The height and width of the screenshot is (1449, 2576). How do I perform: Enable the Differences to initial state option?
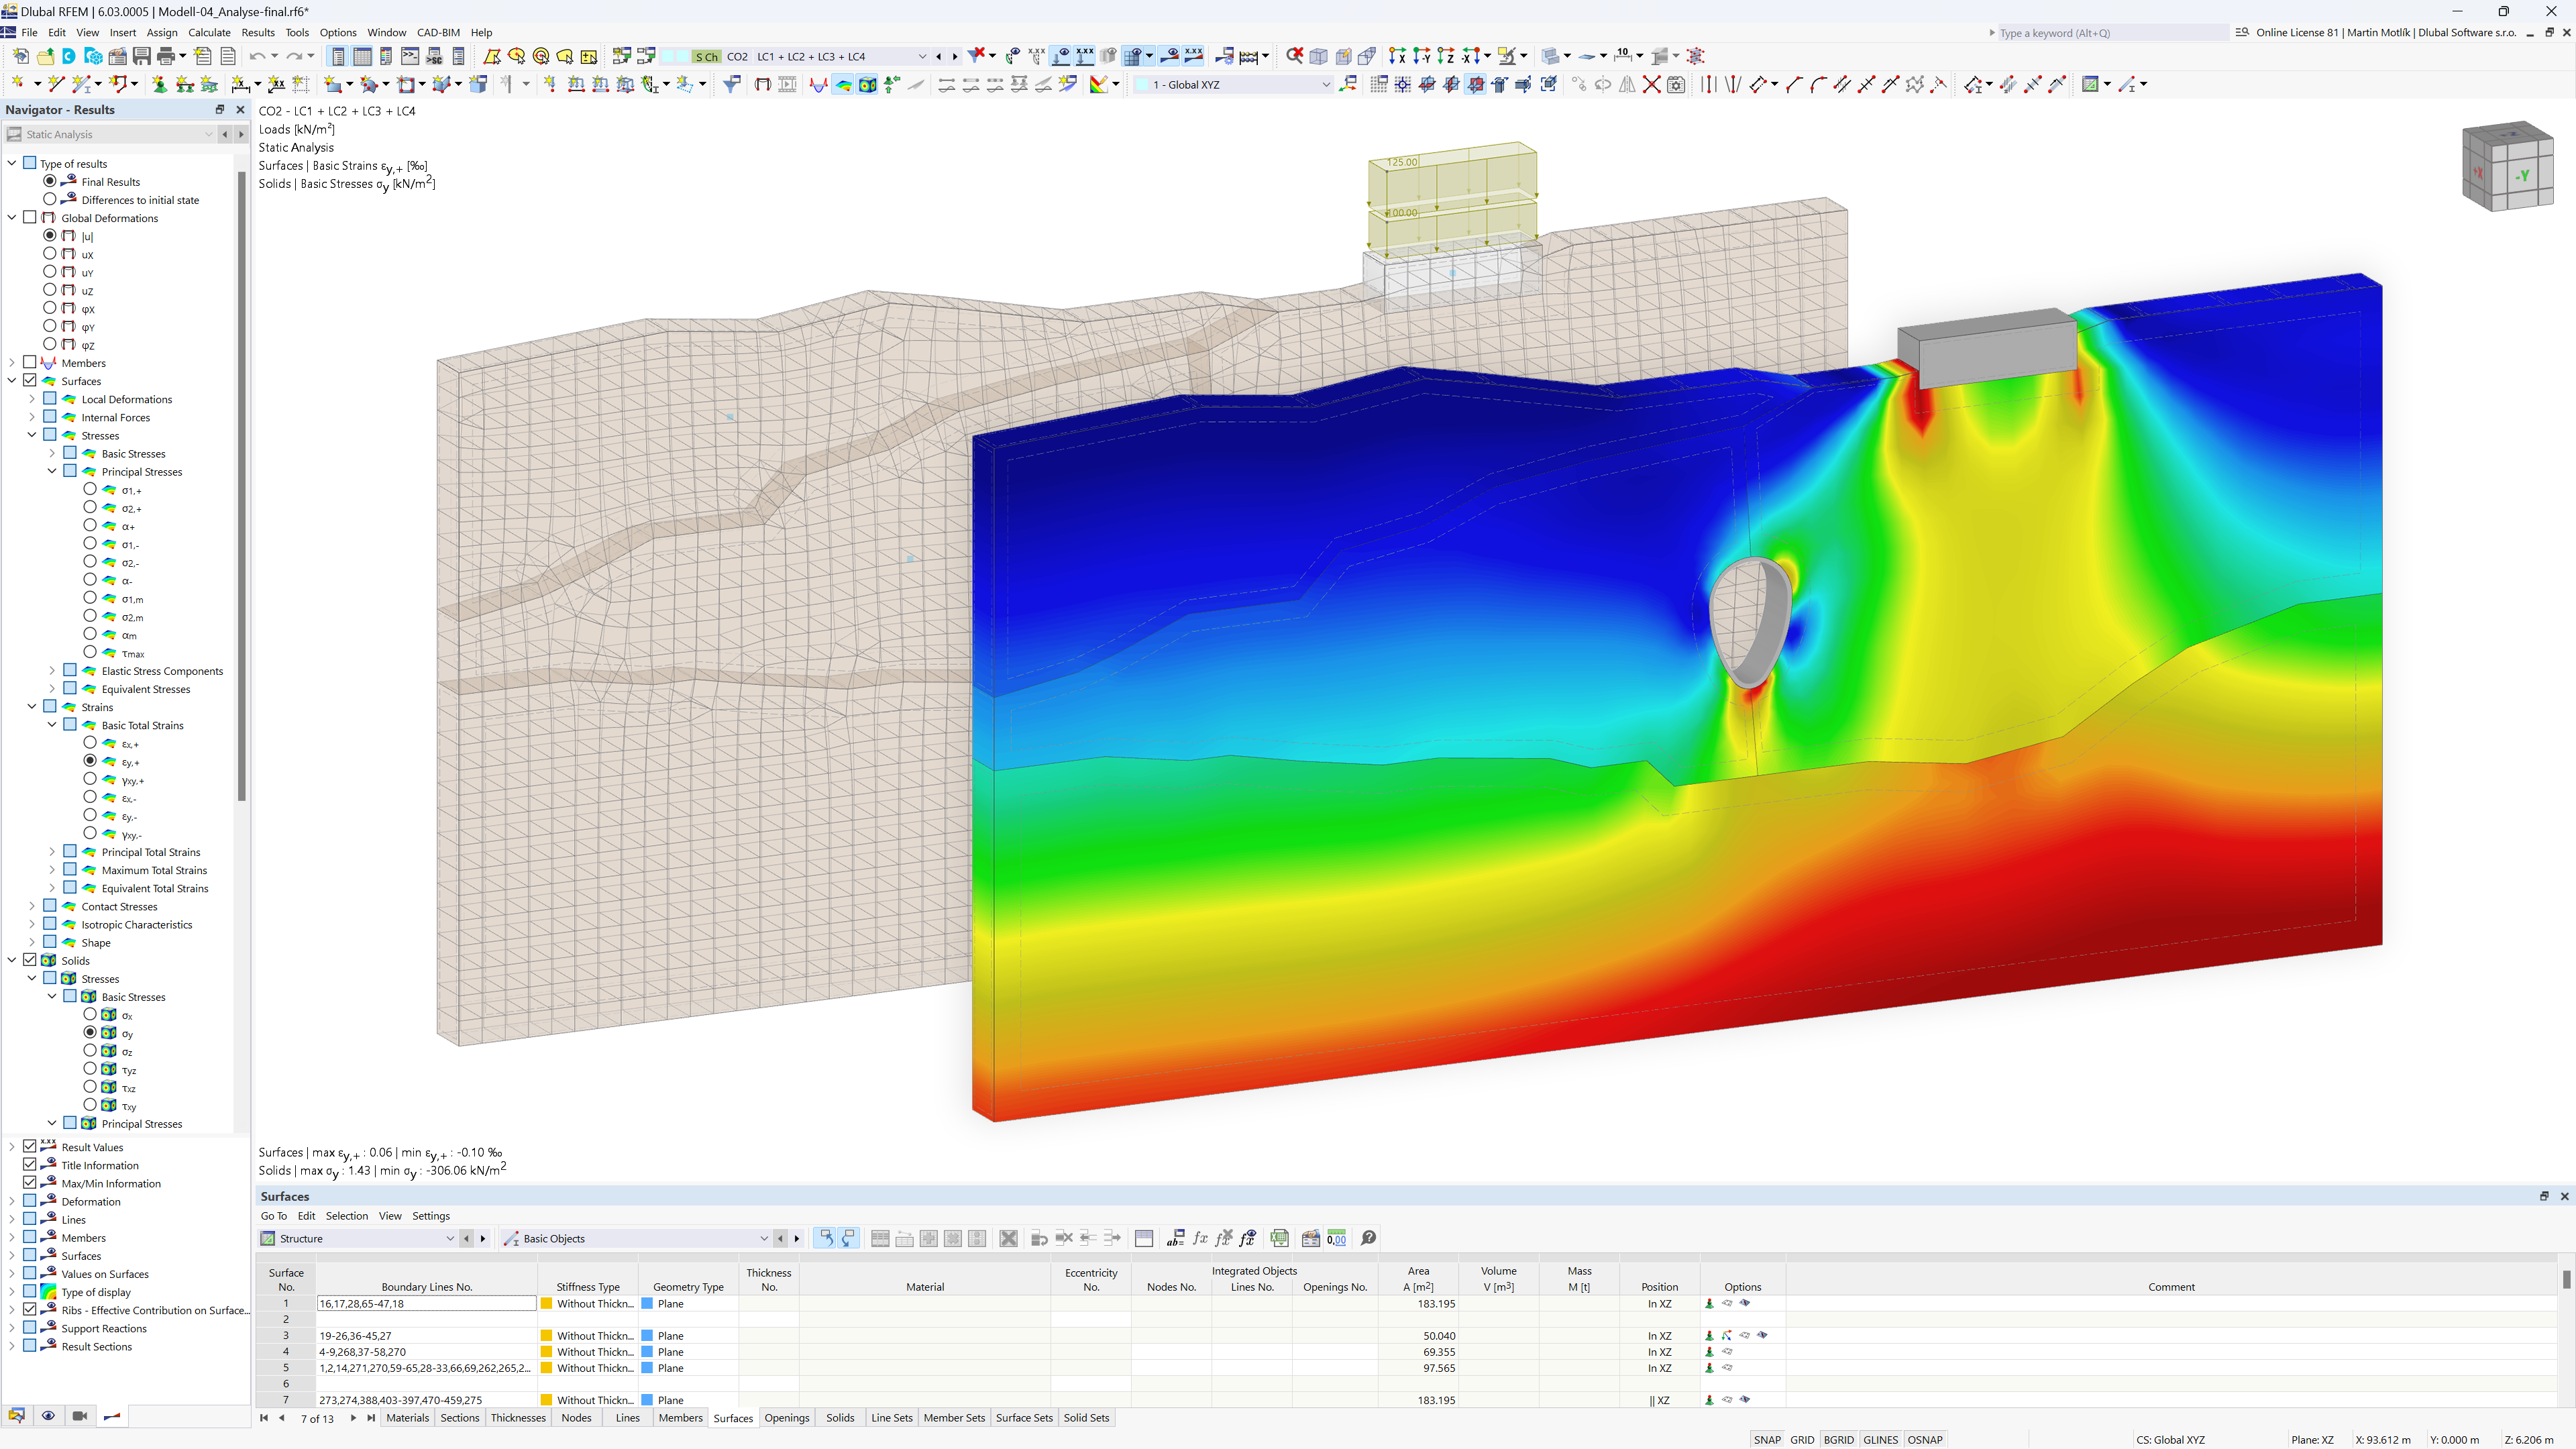[x=48, y=198]
